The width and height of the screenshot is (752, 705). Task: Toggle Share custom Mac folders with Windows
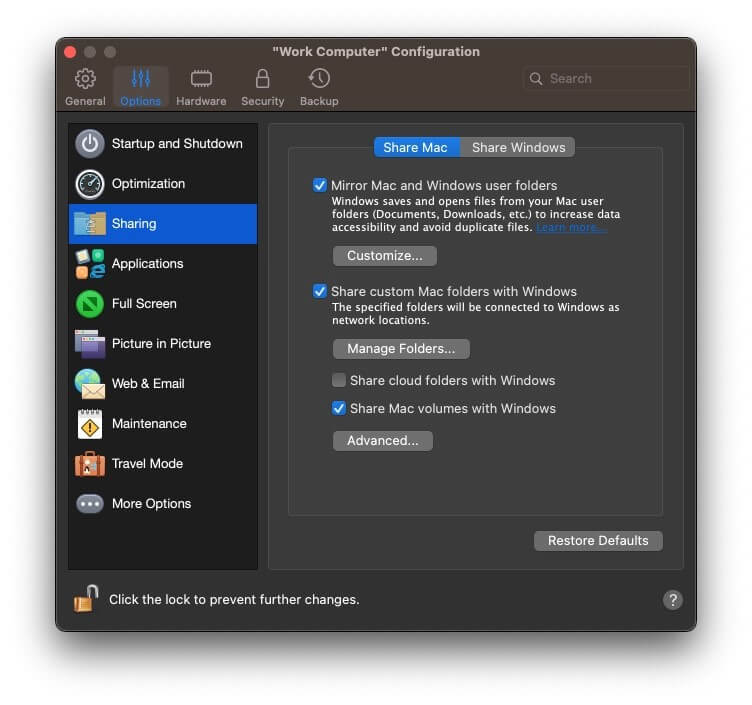point(319,291)
